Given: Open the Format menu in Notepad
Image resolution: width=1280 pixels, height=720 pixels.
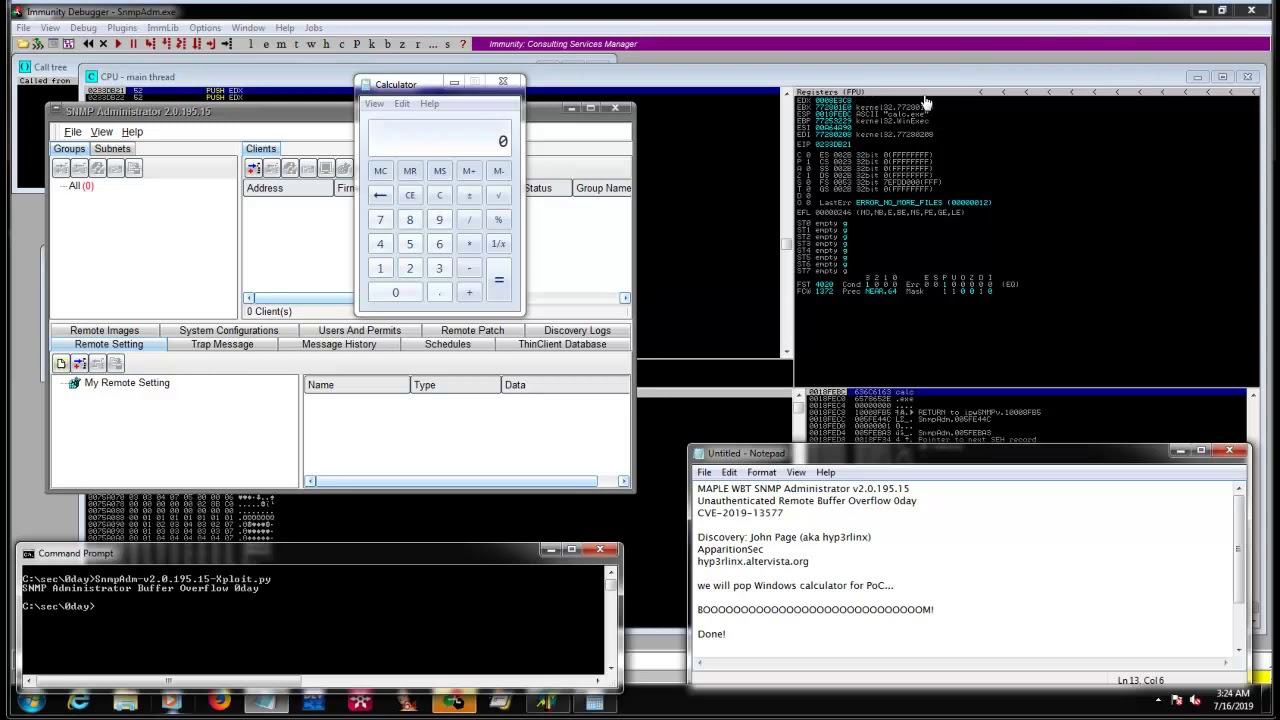Looking at the screenshot, I should (x=761, y=472).
